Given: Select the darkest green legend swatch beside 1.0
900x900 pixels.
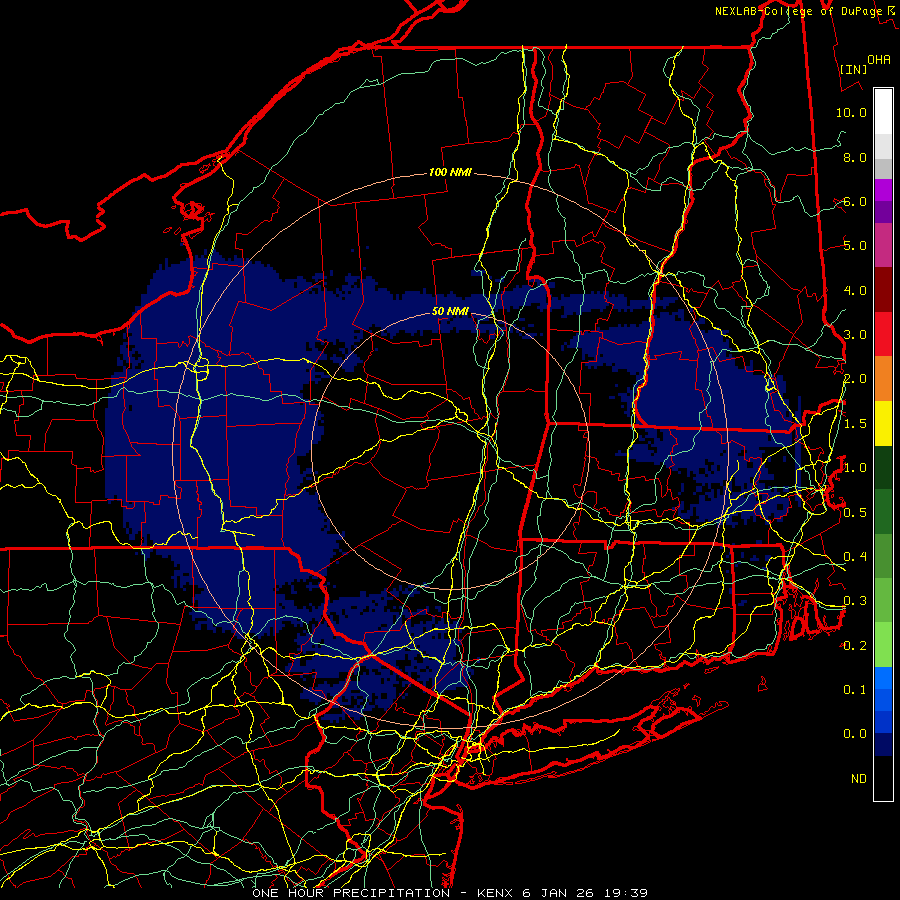Looking at the screenshot, I should (x=883, y=467).
